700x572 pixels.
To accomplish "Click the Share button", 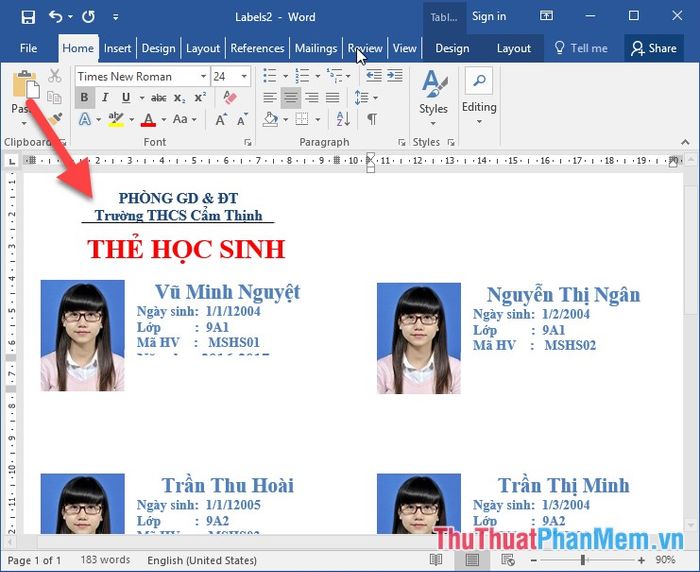I will pos(653,48).
